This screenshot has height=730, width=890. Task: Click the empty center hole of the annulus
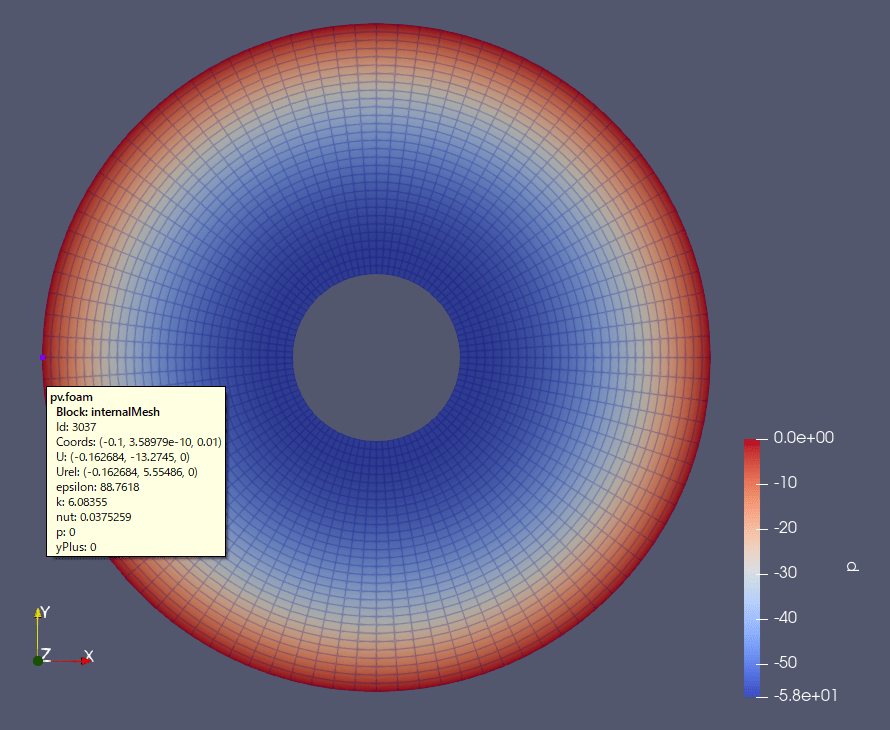pyautogui.click(x=376, y=358)
